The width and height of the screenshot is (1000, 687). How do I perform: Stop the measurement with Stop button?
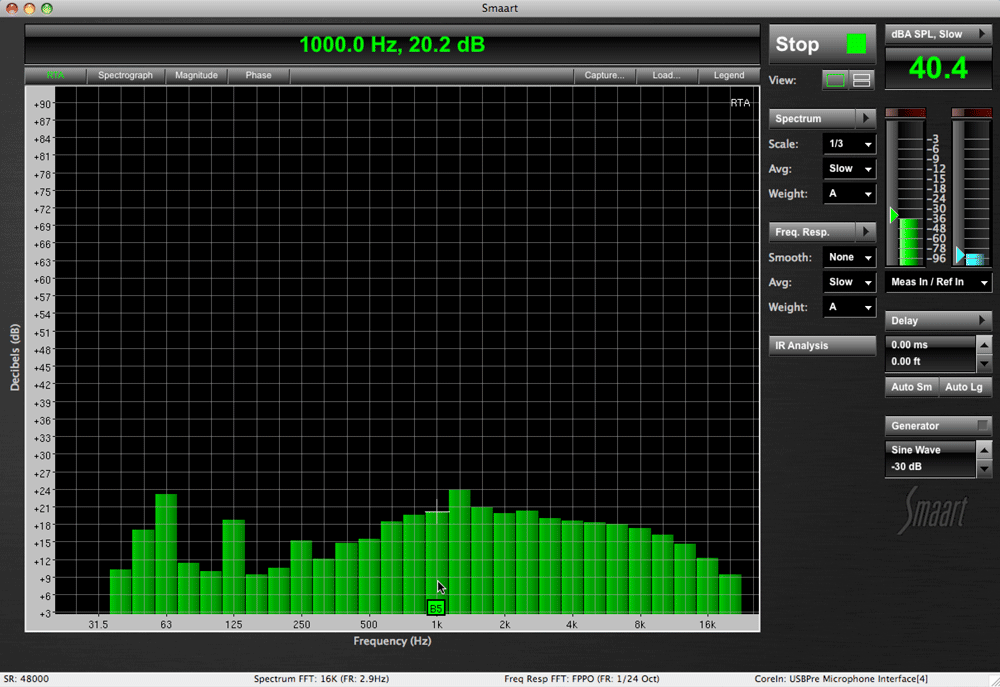click(x=822, y=44)
